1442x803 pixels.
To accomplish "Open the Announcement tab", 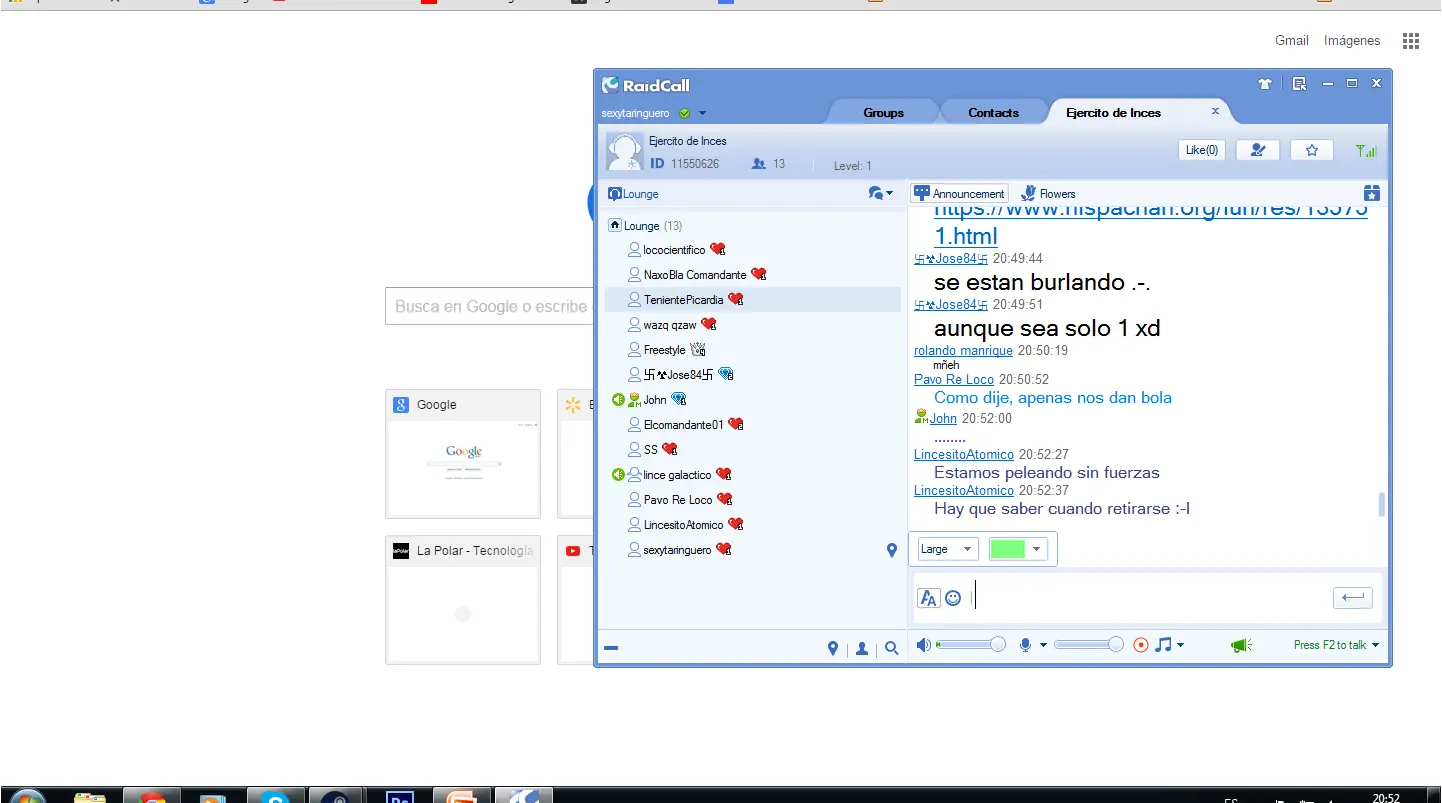I will (959, 194).
